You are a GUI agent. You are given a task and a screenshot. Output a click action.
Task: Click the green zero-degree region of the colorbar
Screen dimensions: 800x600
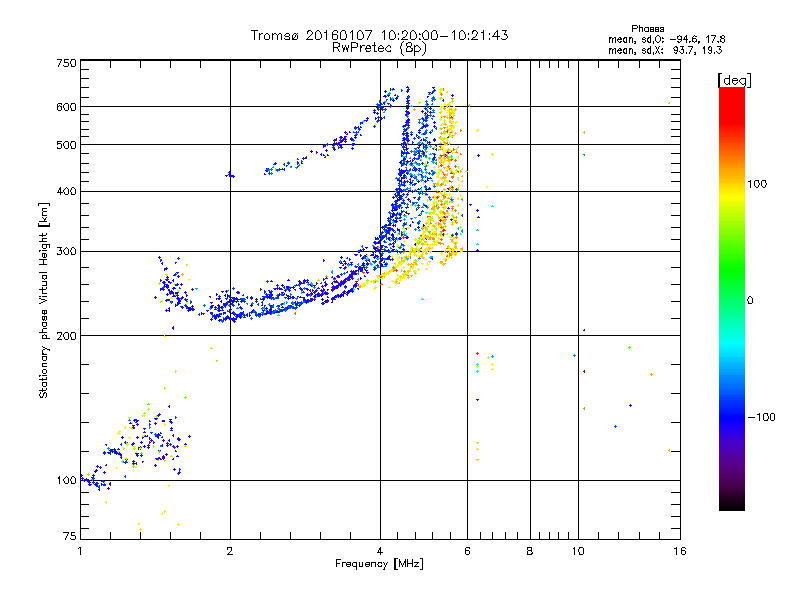(732, 300)
